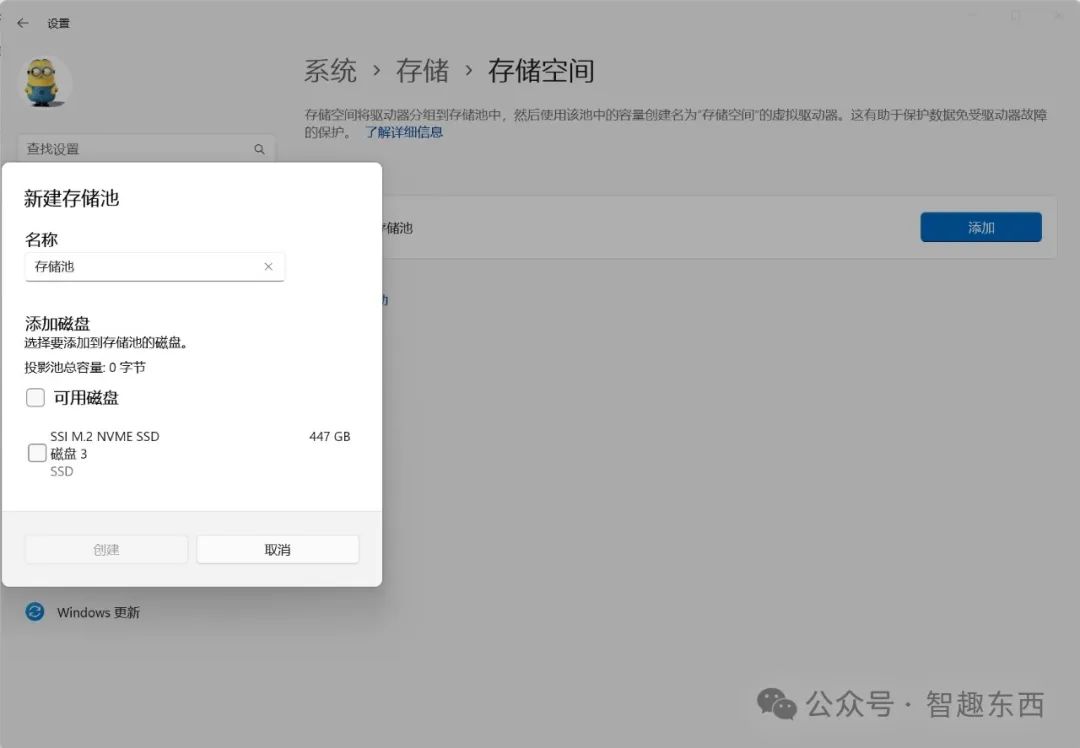
Task: Click the blue 添加 button
Action: [980, 227]
